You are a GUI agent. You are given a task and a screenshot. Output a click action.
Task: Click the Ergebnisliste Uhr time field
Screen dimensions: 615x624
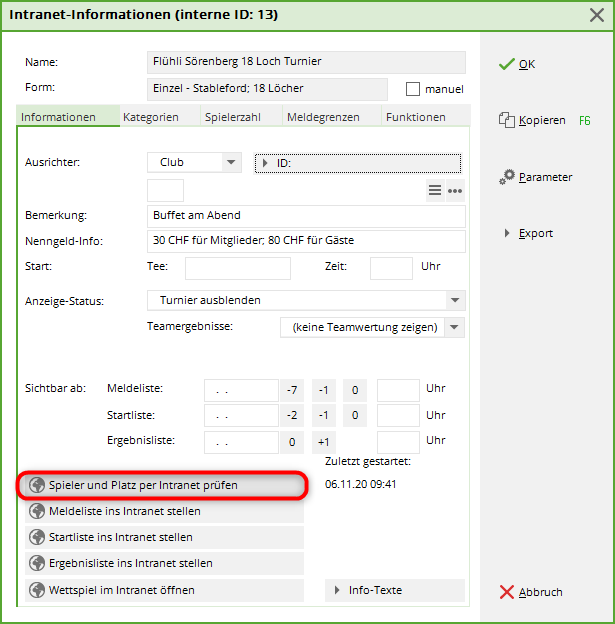tap(398, 442)
